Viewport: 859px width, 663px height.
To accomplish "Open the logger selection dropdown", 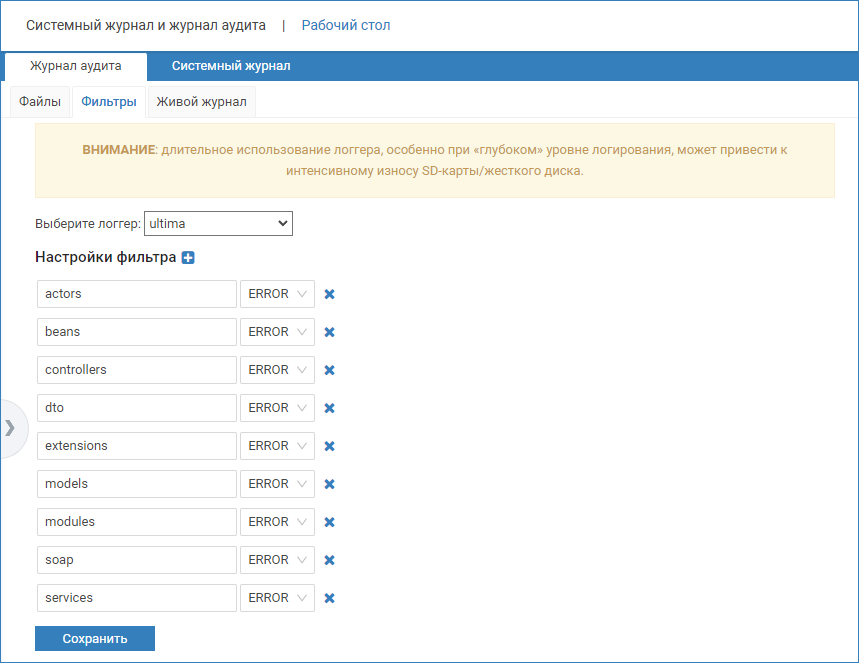I will 218,223.
